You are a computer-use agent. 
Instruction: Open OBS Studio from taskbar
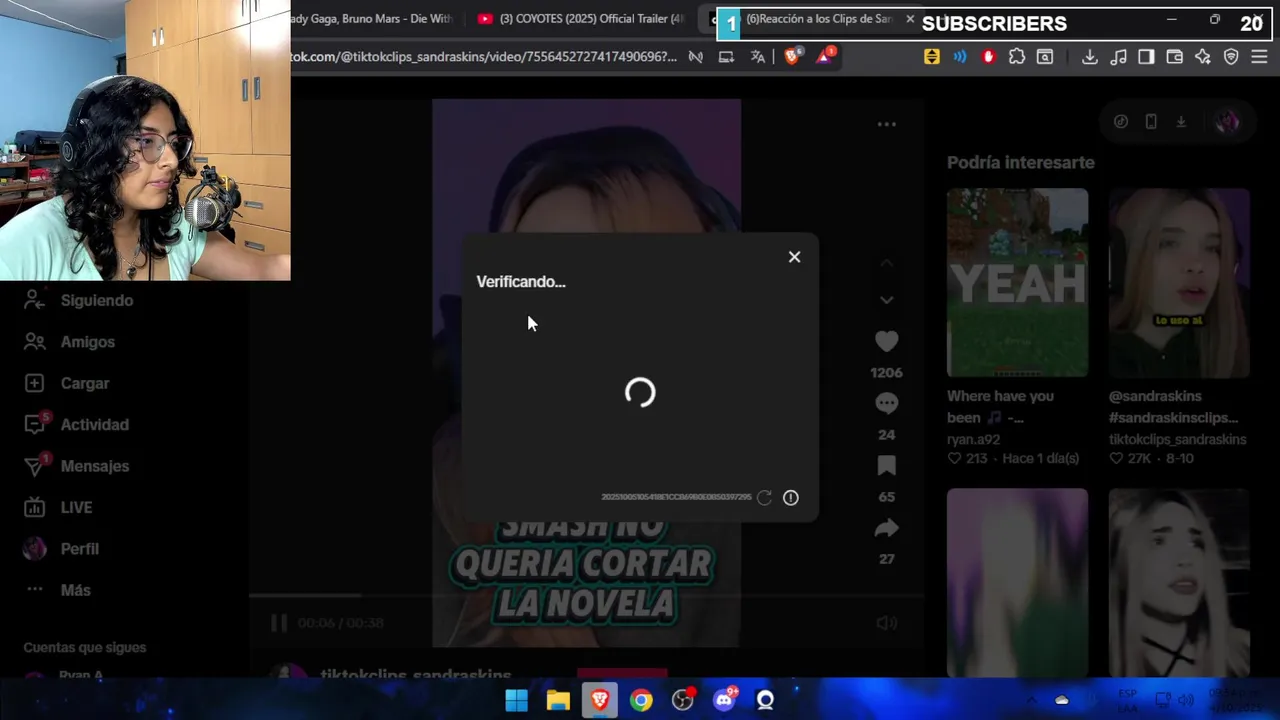[x=683, y=700]
